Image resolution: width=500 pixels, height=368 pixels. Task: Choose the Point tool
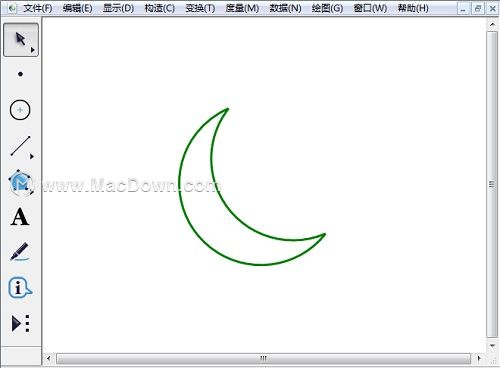[20, 74]
